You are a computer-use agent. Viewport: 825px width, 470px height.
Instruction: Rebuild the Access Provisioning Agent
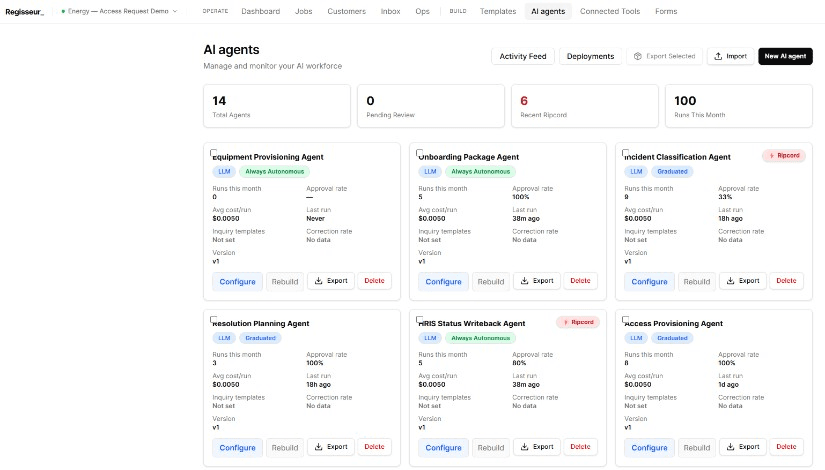(x=697, y=448)
